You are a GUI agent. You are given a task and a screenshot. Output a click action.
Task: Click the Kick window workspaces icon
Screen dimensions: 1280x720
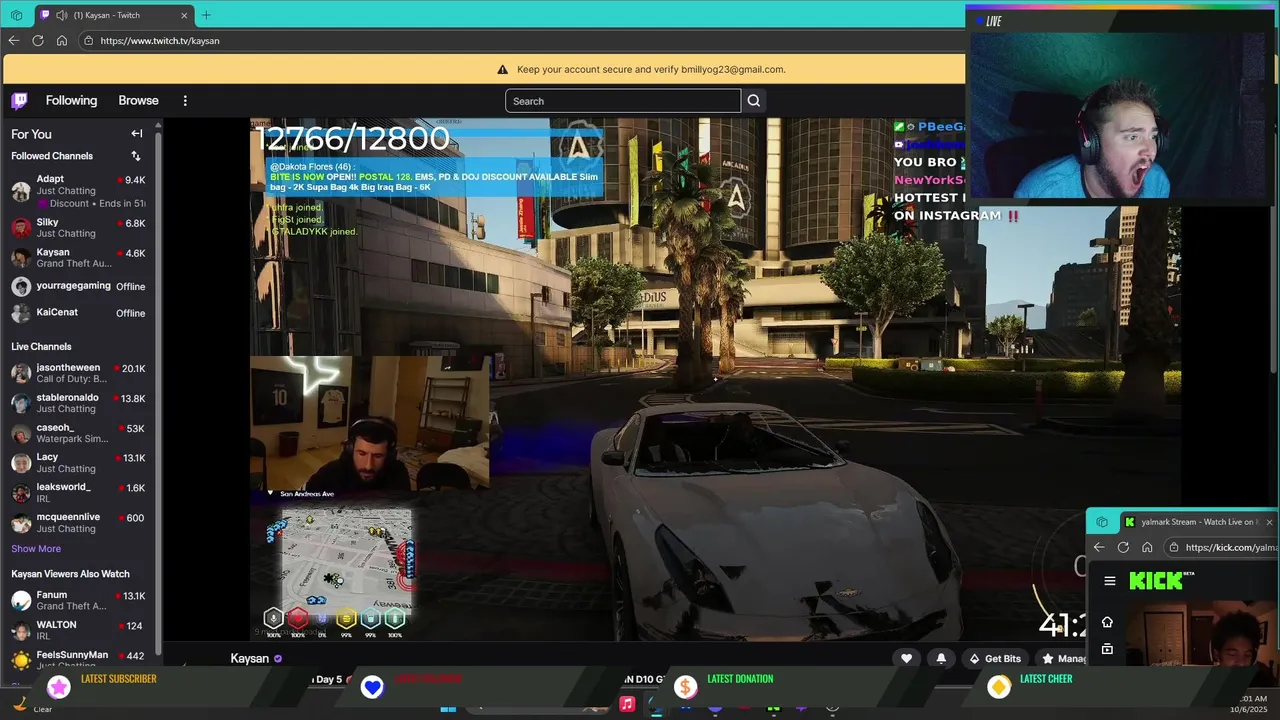click(1101, 522)
